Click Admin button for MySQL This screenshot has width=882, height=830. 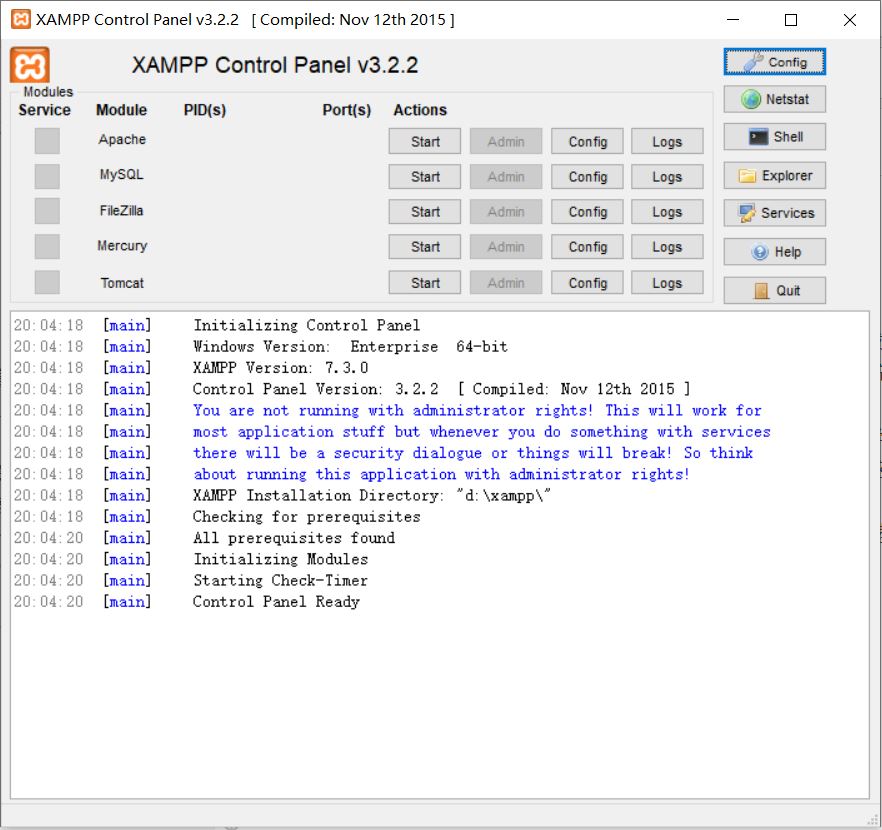pos(506,177)
